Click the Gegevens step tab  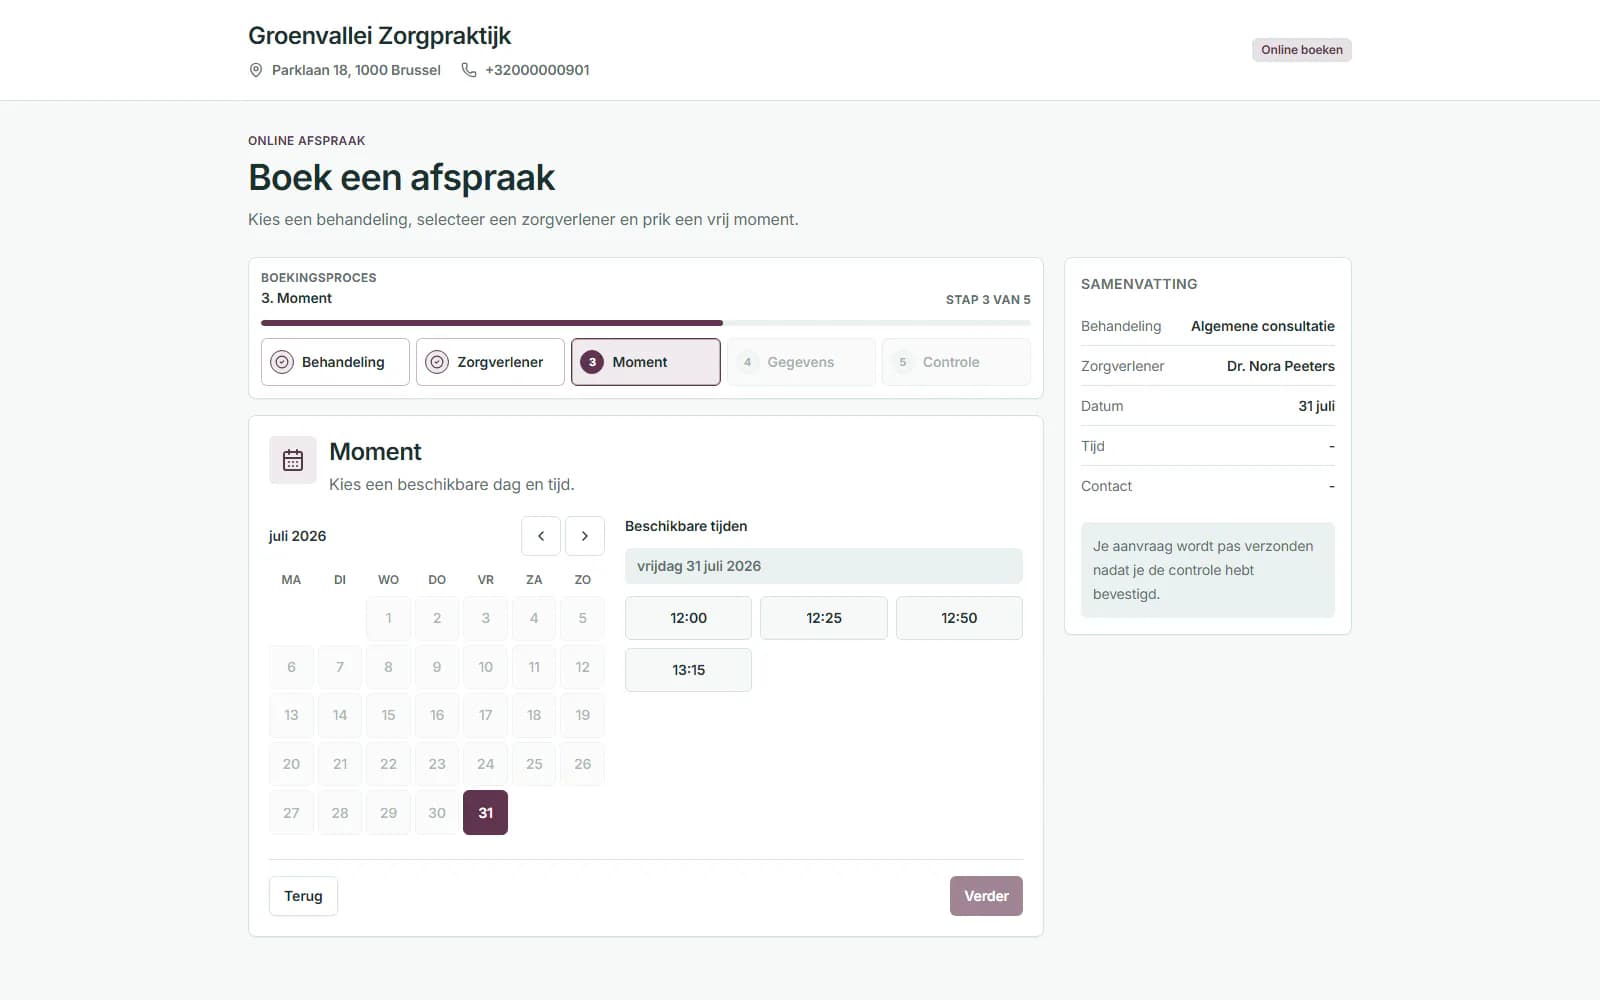pos(801,362)
